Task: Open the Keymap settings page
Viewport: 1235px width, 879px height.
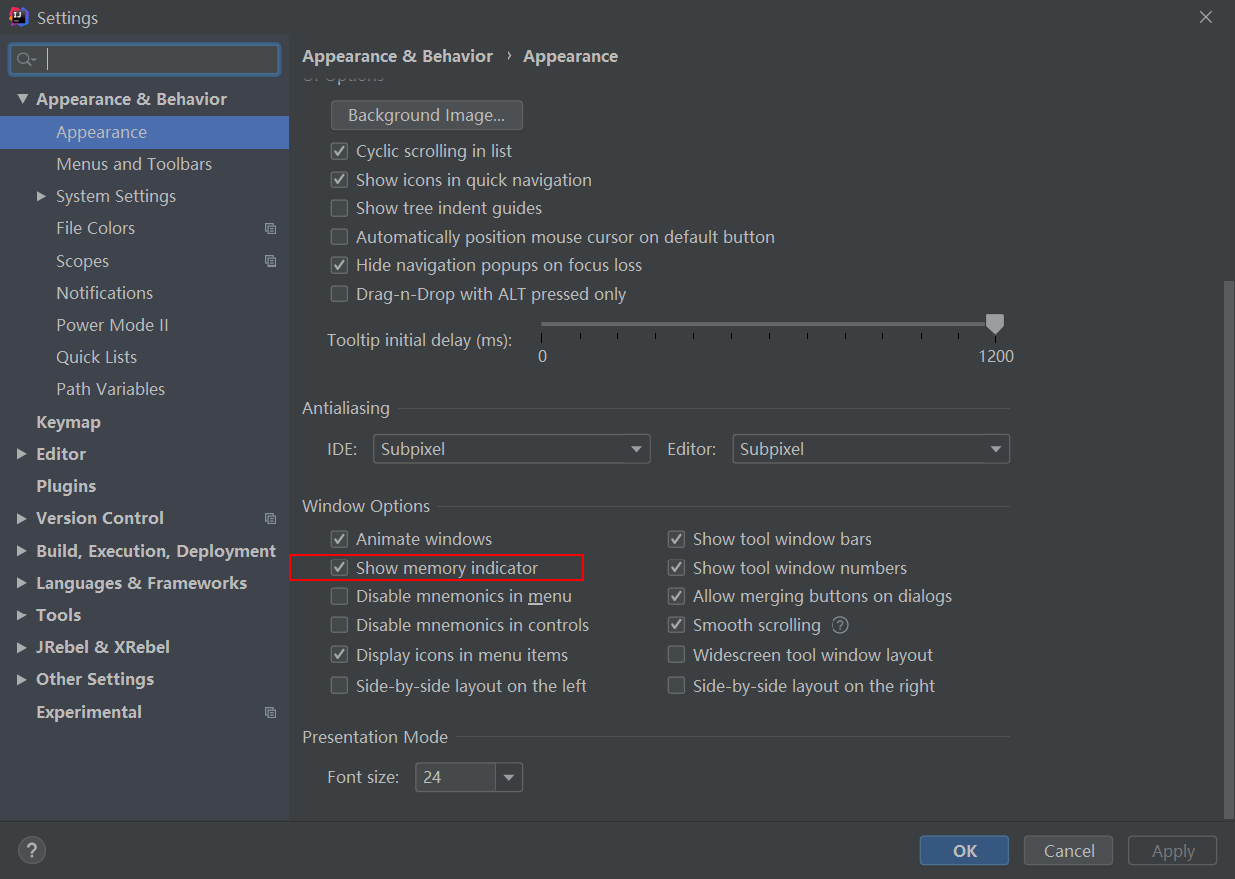Action: 68,422
